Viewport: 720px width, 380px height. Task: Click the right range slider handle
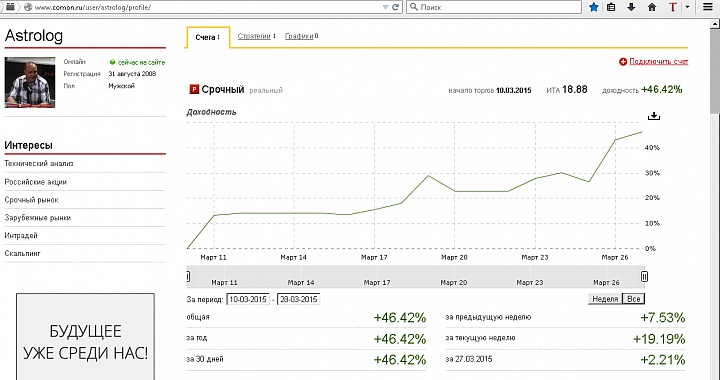click(x=644, y=276)
